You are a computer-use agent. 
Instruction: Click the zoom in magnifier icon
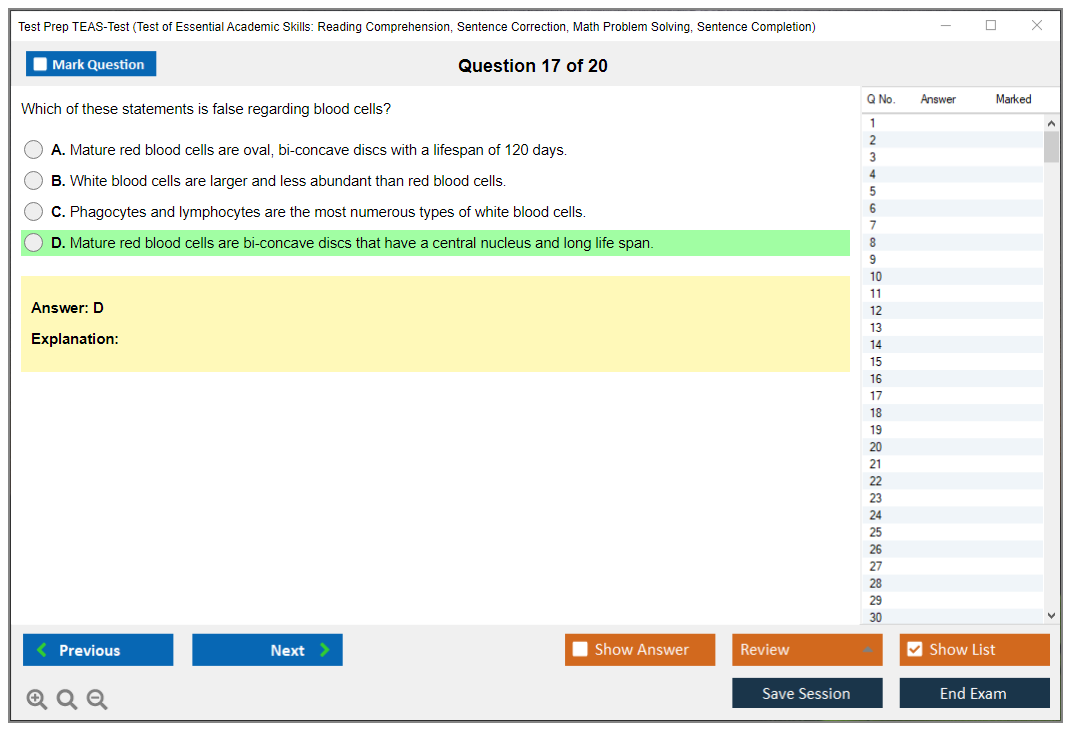pos(37,700)
